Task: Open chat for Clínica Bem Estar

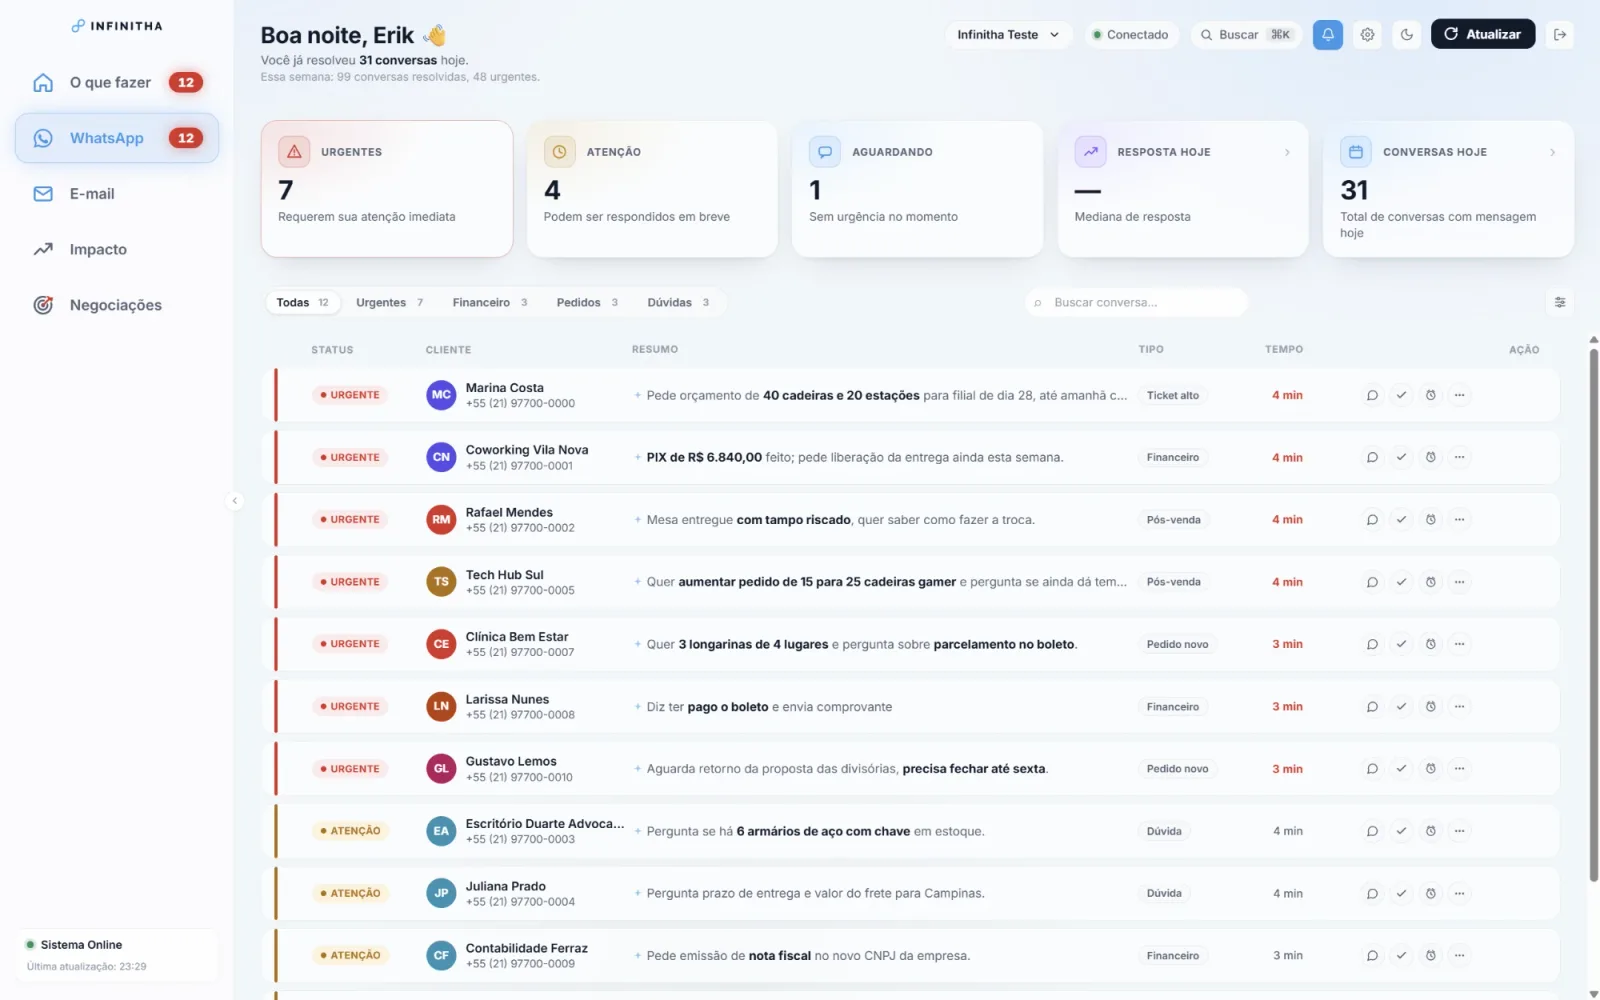Action: [1372, 644]
